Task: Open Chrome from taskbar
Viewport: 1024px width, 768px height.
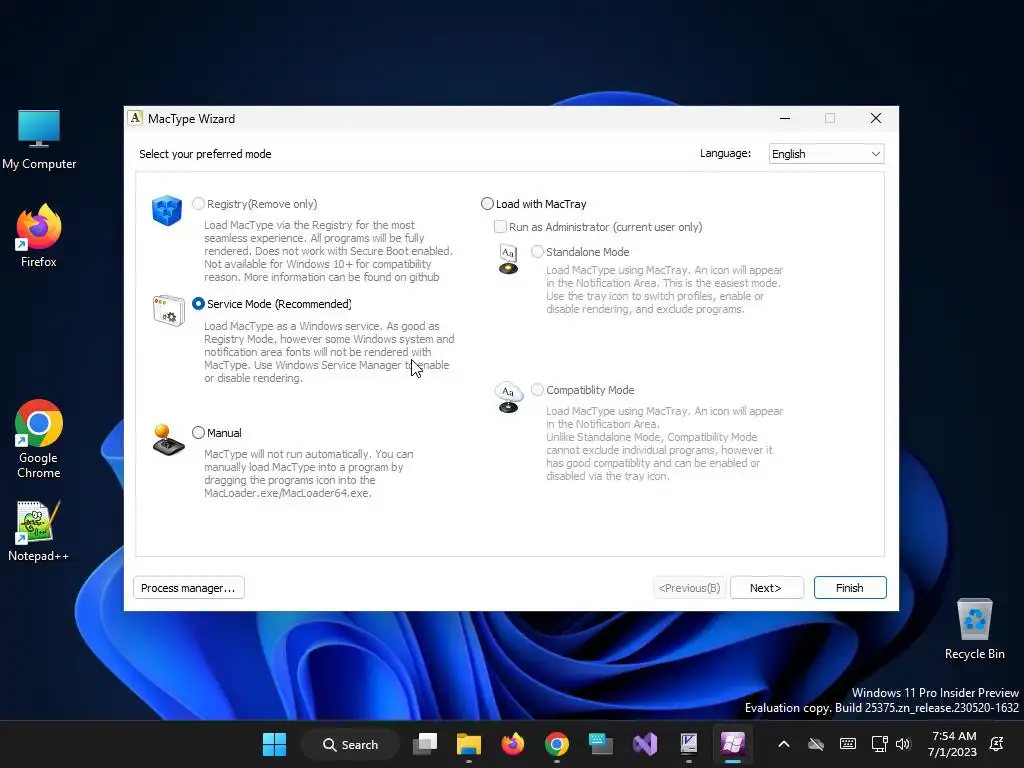Action: (x=556, y=744)
